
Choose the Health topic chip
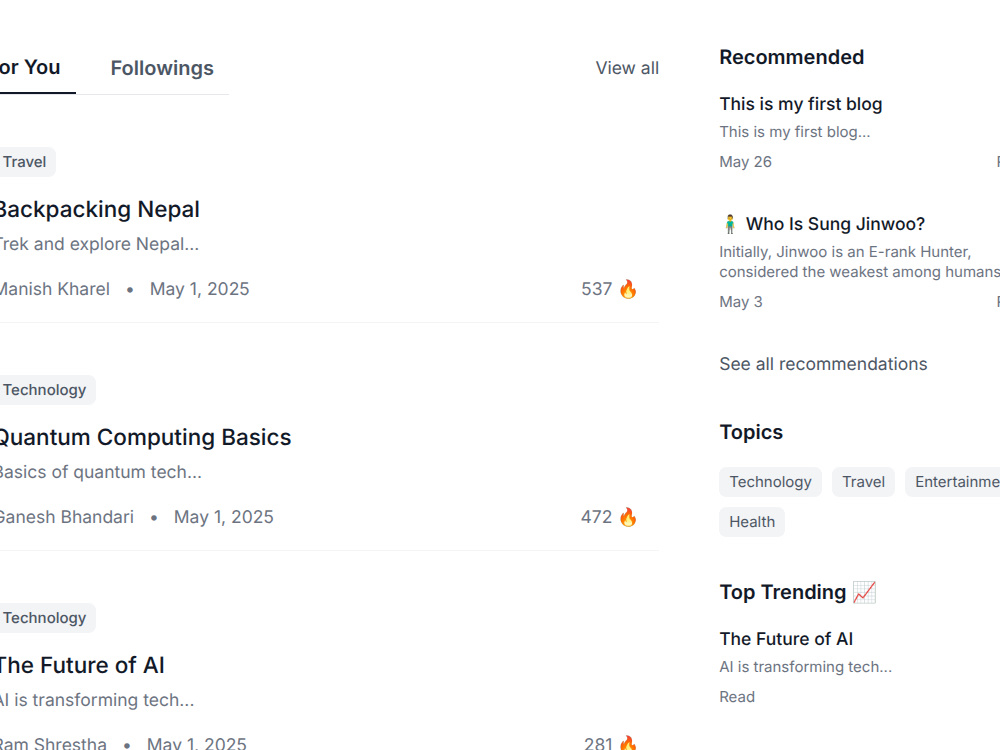tap(752, 522)
